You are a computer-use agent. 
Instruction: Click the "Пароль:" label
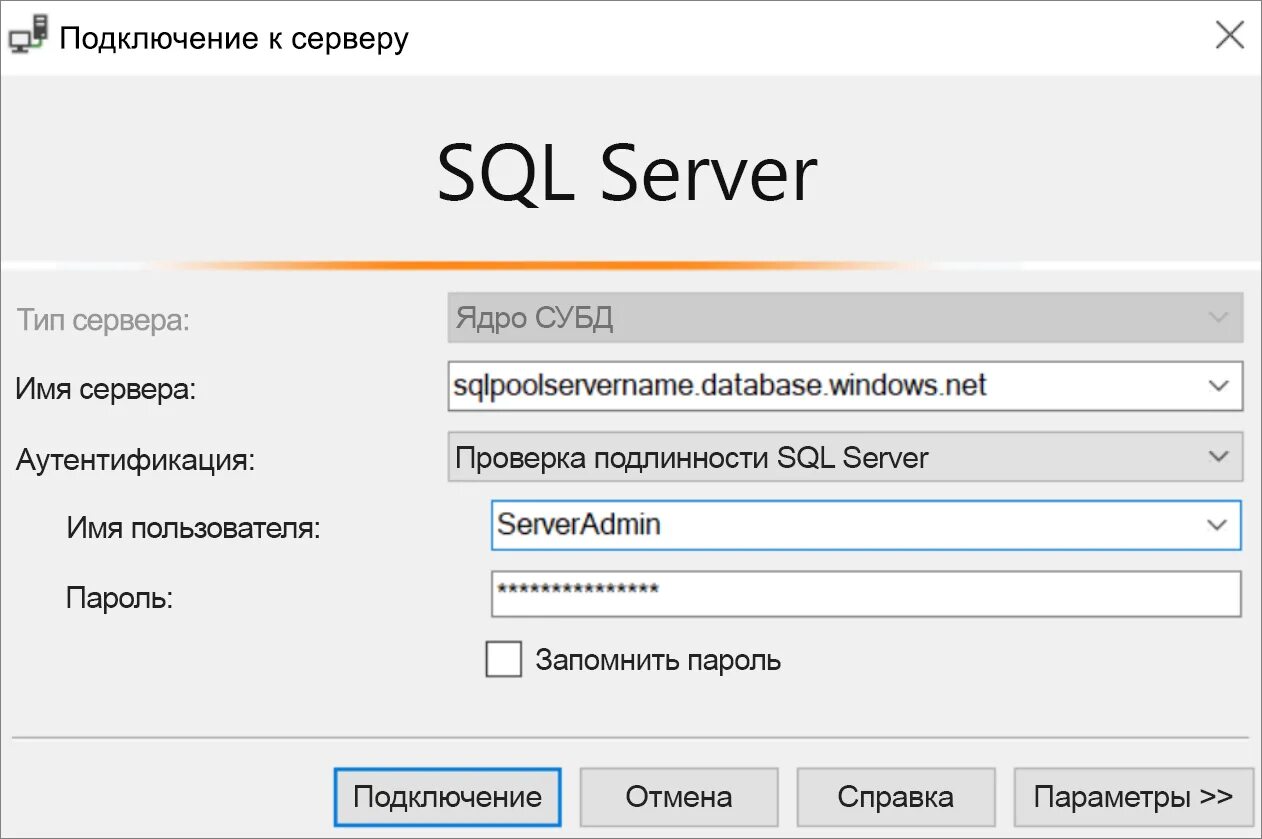tap(120, 598)
